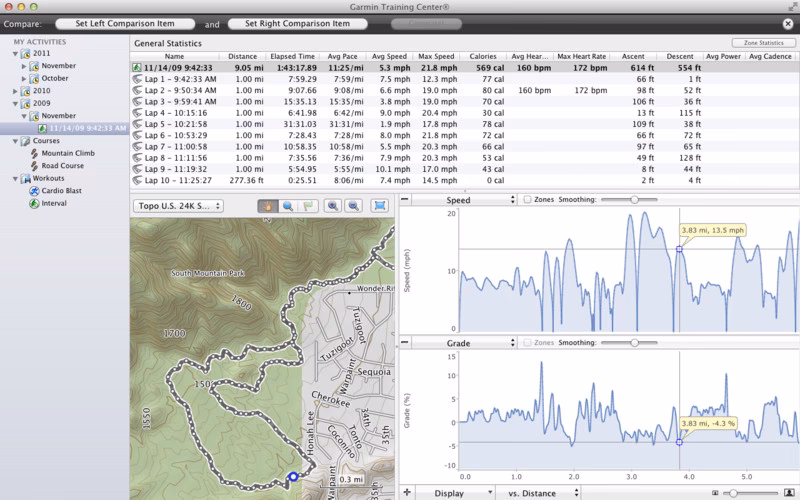The width and height of the screenshot is (800, 500).
Task: Open the Grade graph type dropdown
Action: coord(466,343)
